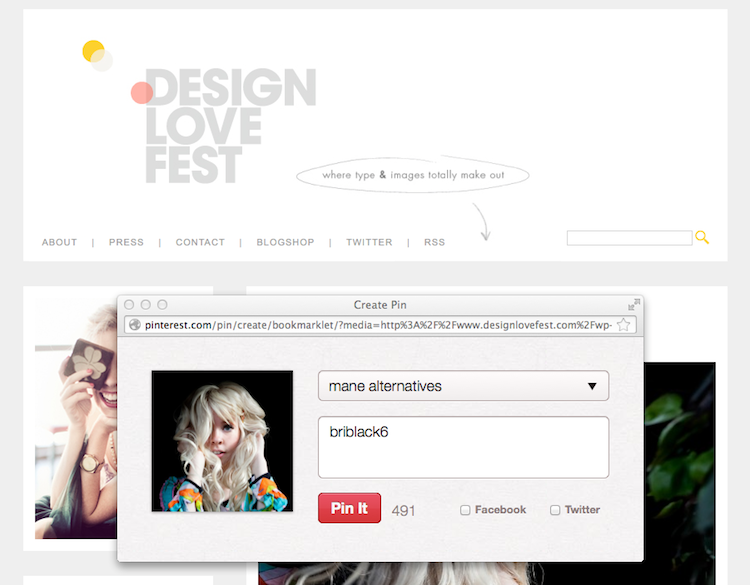The image size is (750, 585).
Task: Enable the Facebook sharing checkbox
Action: point(465,510)
